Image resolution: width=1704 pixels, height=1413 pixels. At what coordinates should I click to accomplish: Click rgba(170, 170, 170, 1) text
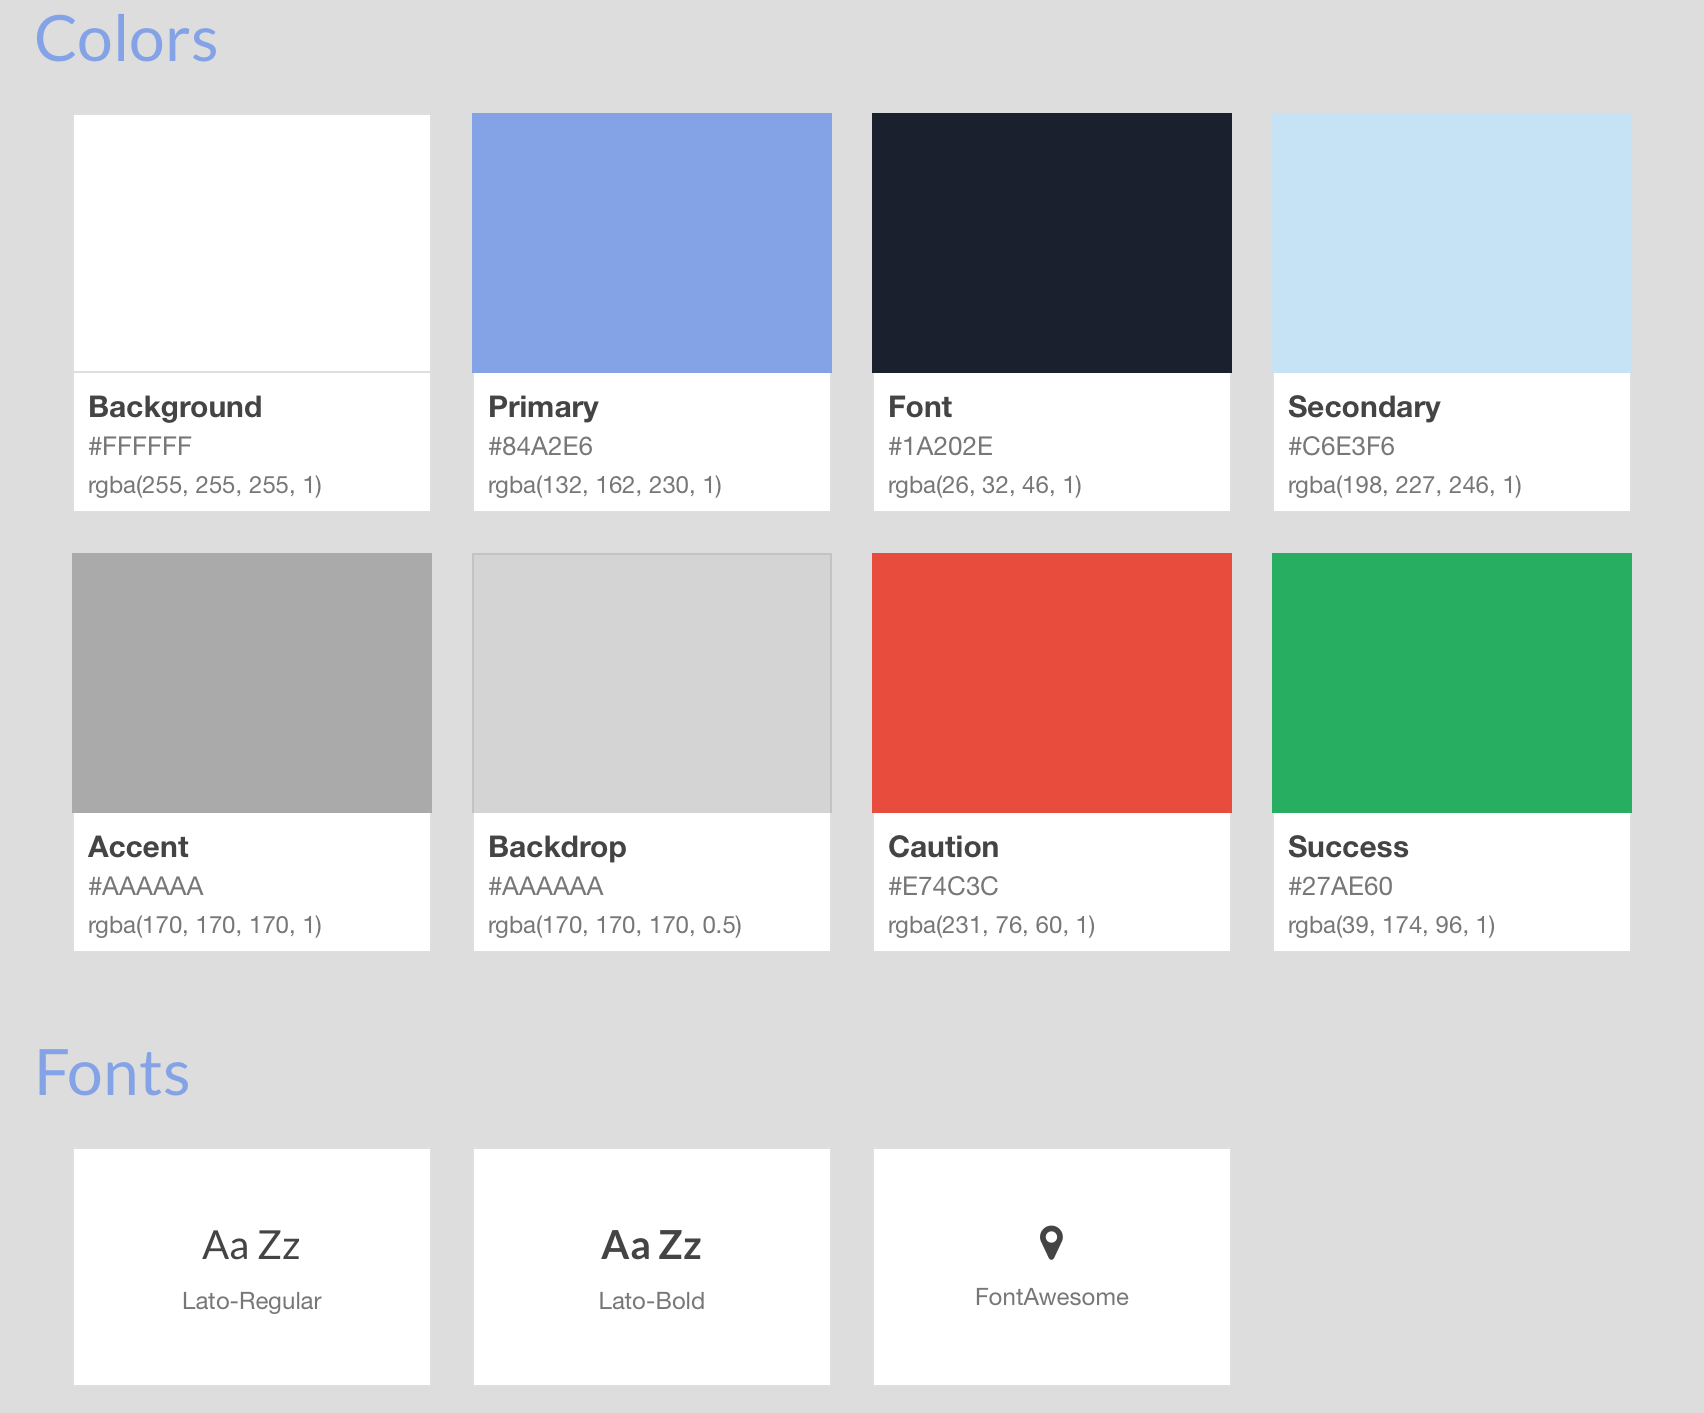[x=205, y=926]
